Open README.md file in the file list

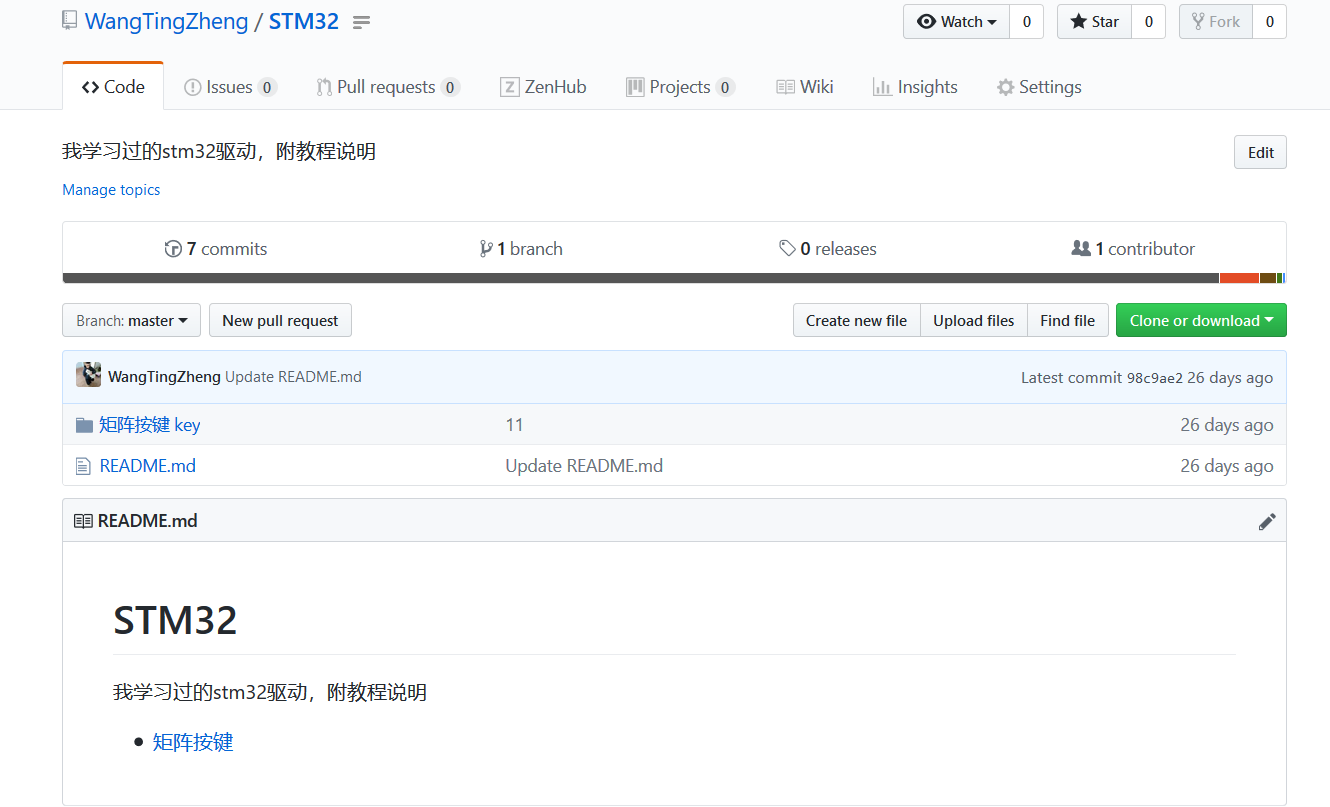148,466
